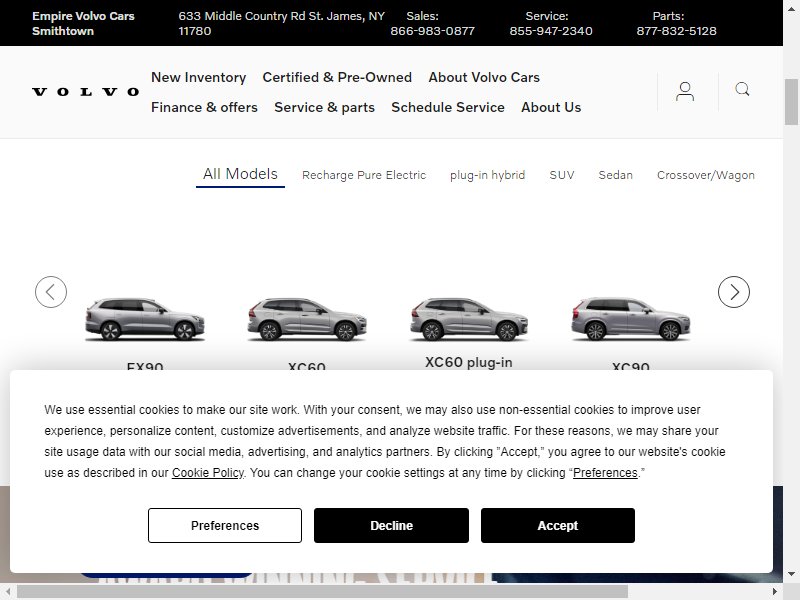Go to Schedule Service
Image resolution: width=800 pixels, height=600 pixels.
point(448,107)
